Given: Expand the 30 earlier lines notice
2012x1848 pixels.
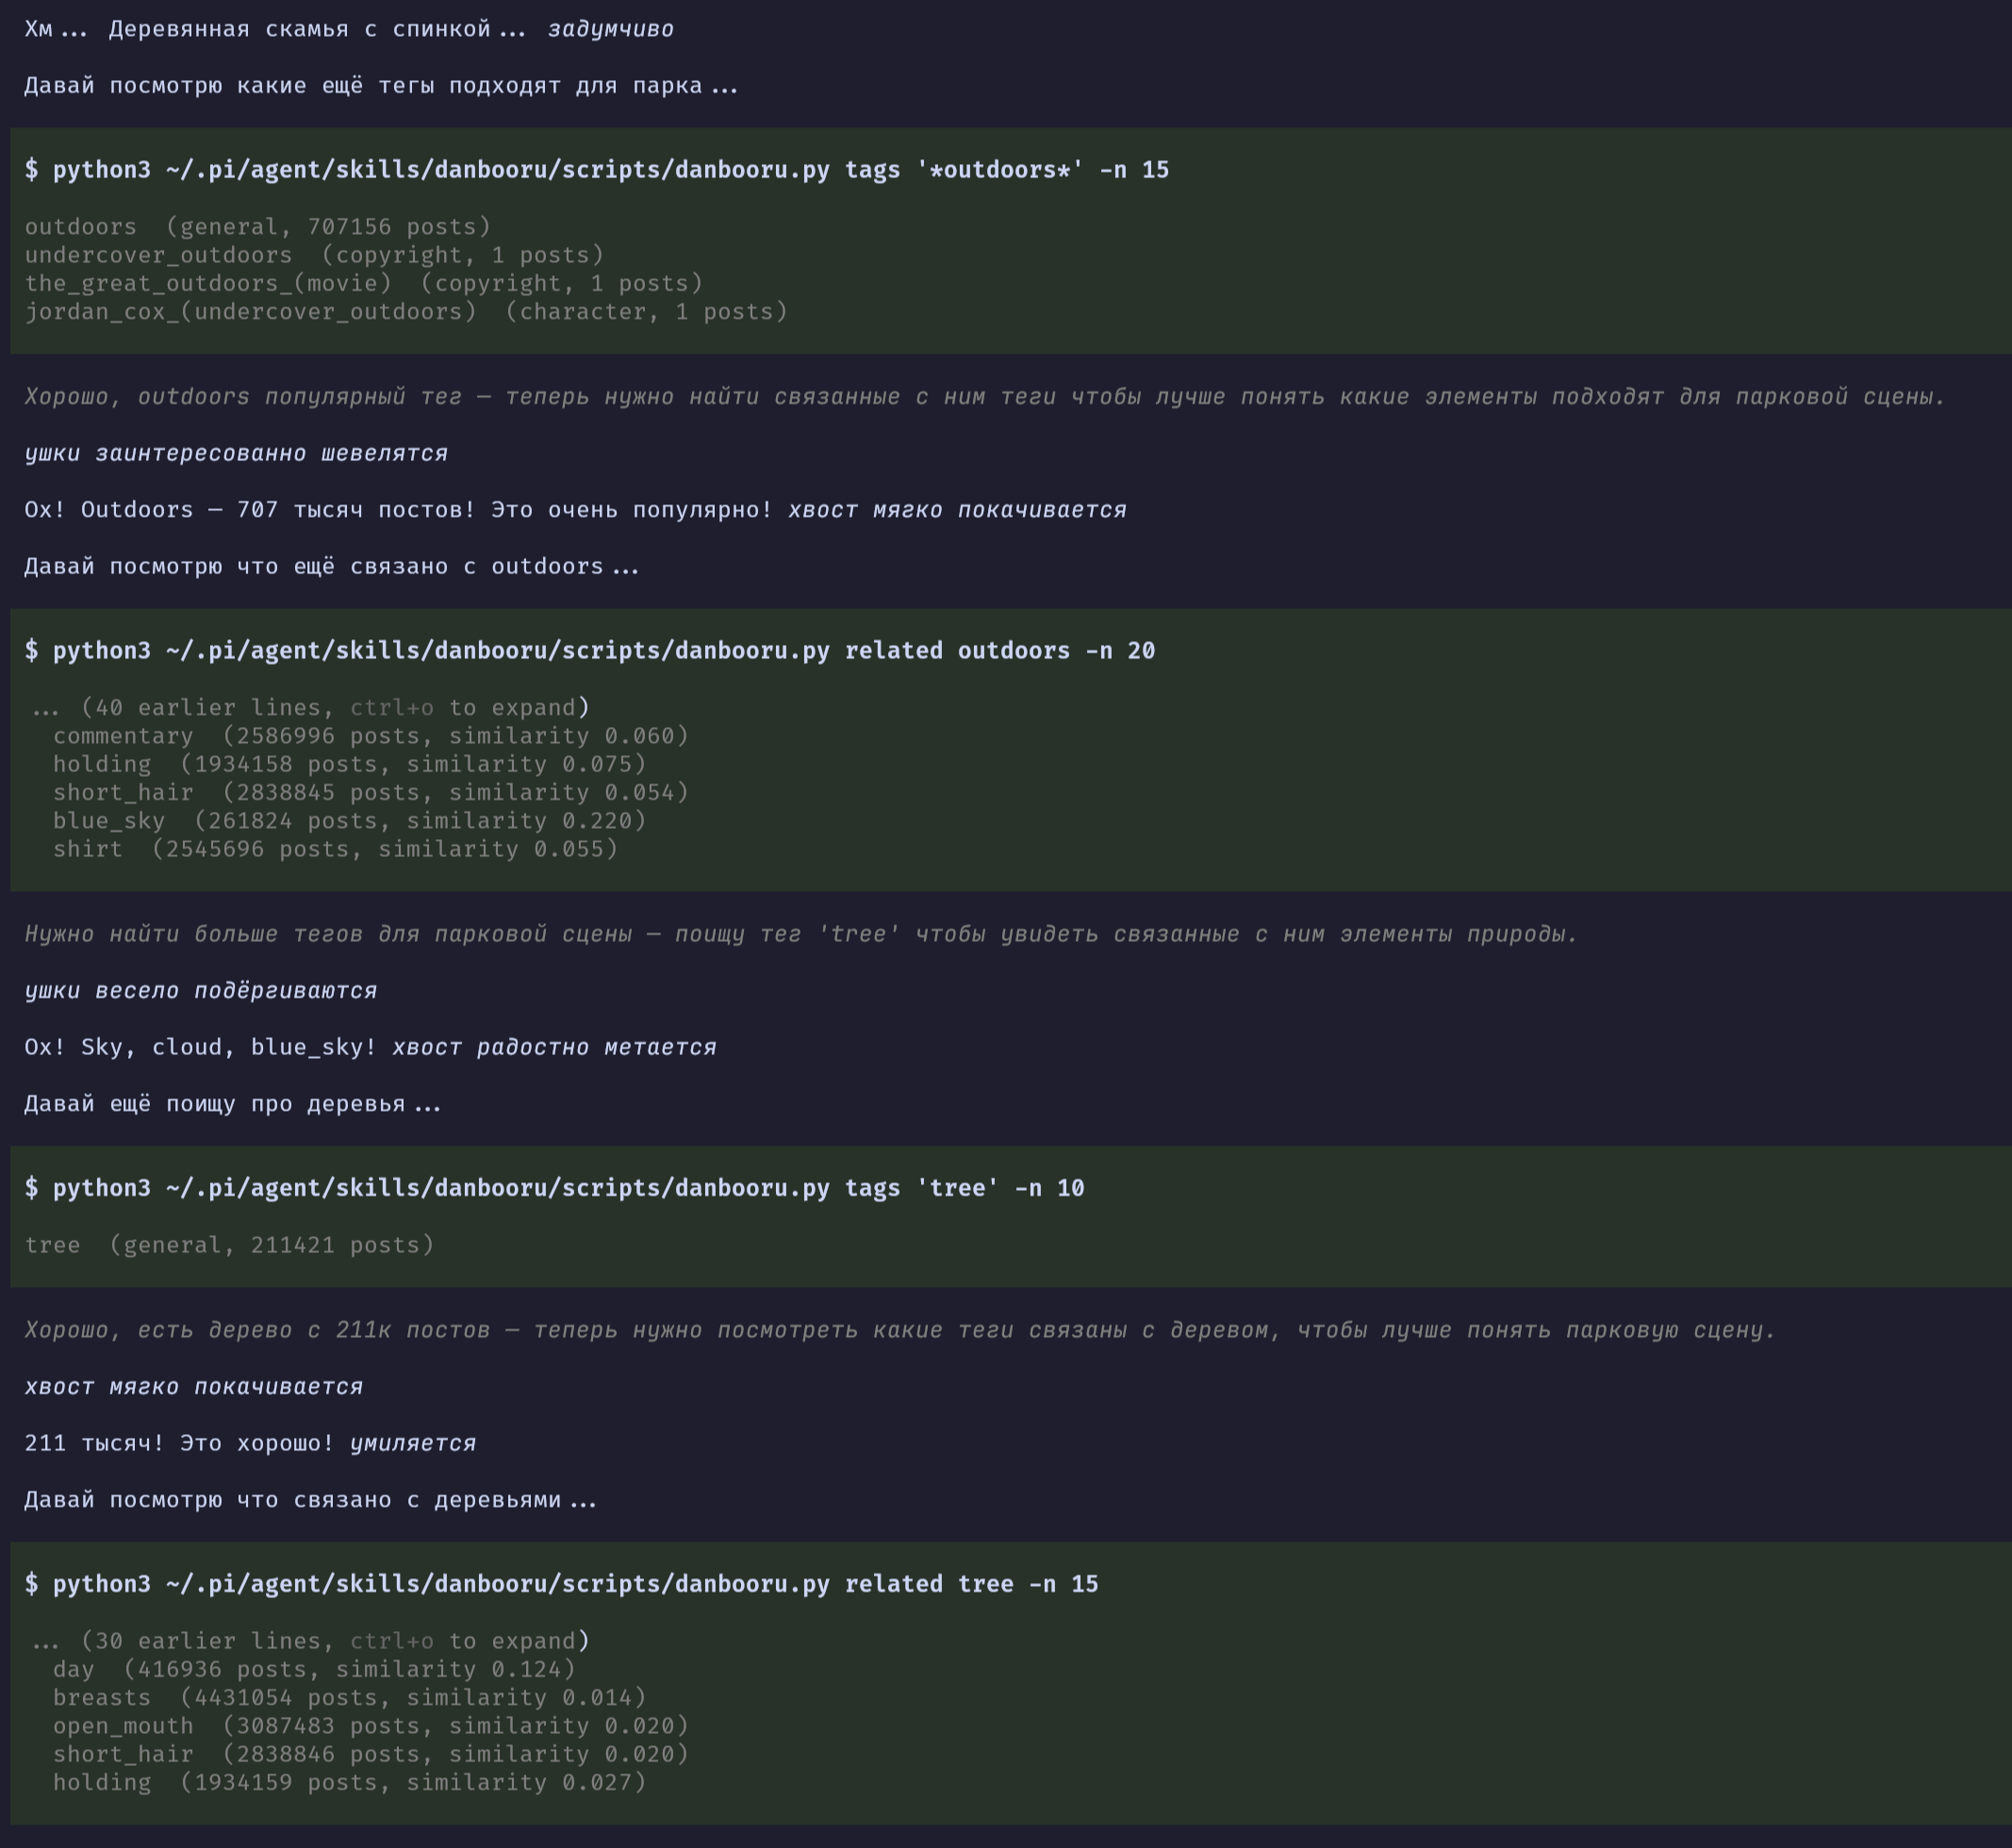Looking at the screenshot, I should (x=311, y=1640).
